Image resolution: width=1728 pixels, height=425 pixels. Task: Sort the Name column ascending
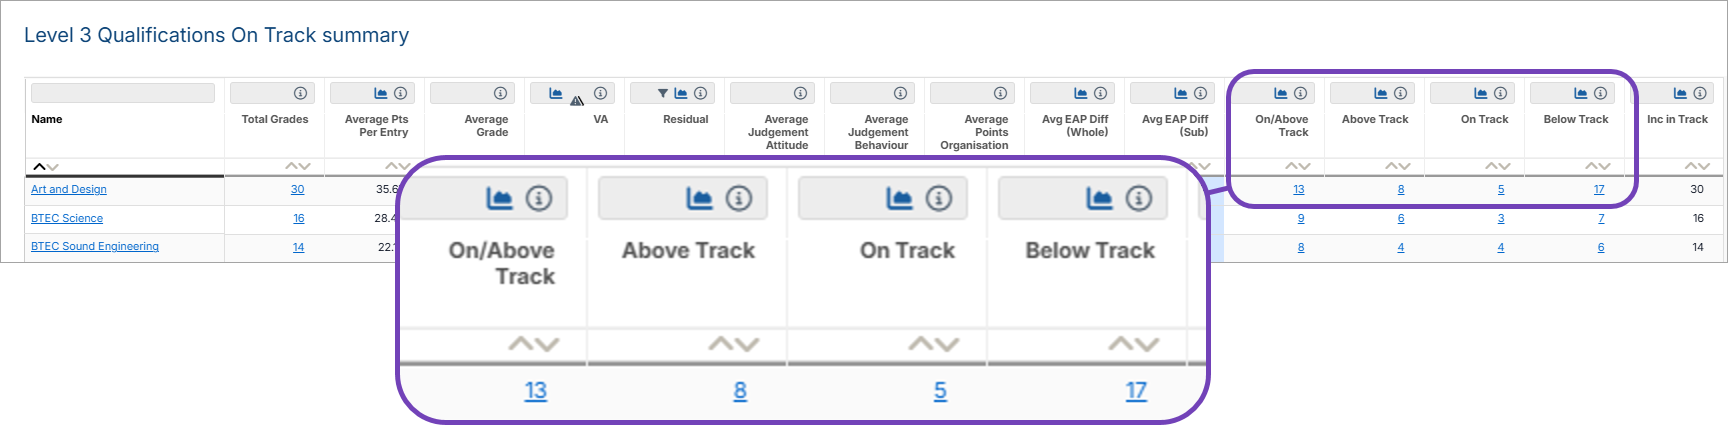[39, 167]
